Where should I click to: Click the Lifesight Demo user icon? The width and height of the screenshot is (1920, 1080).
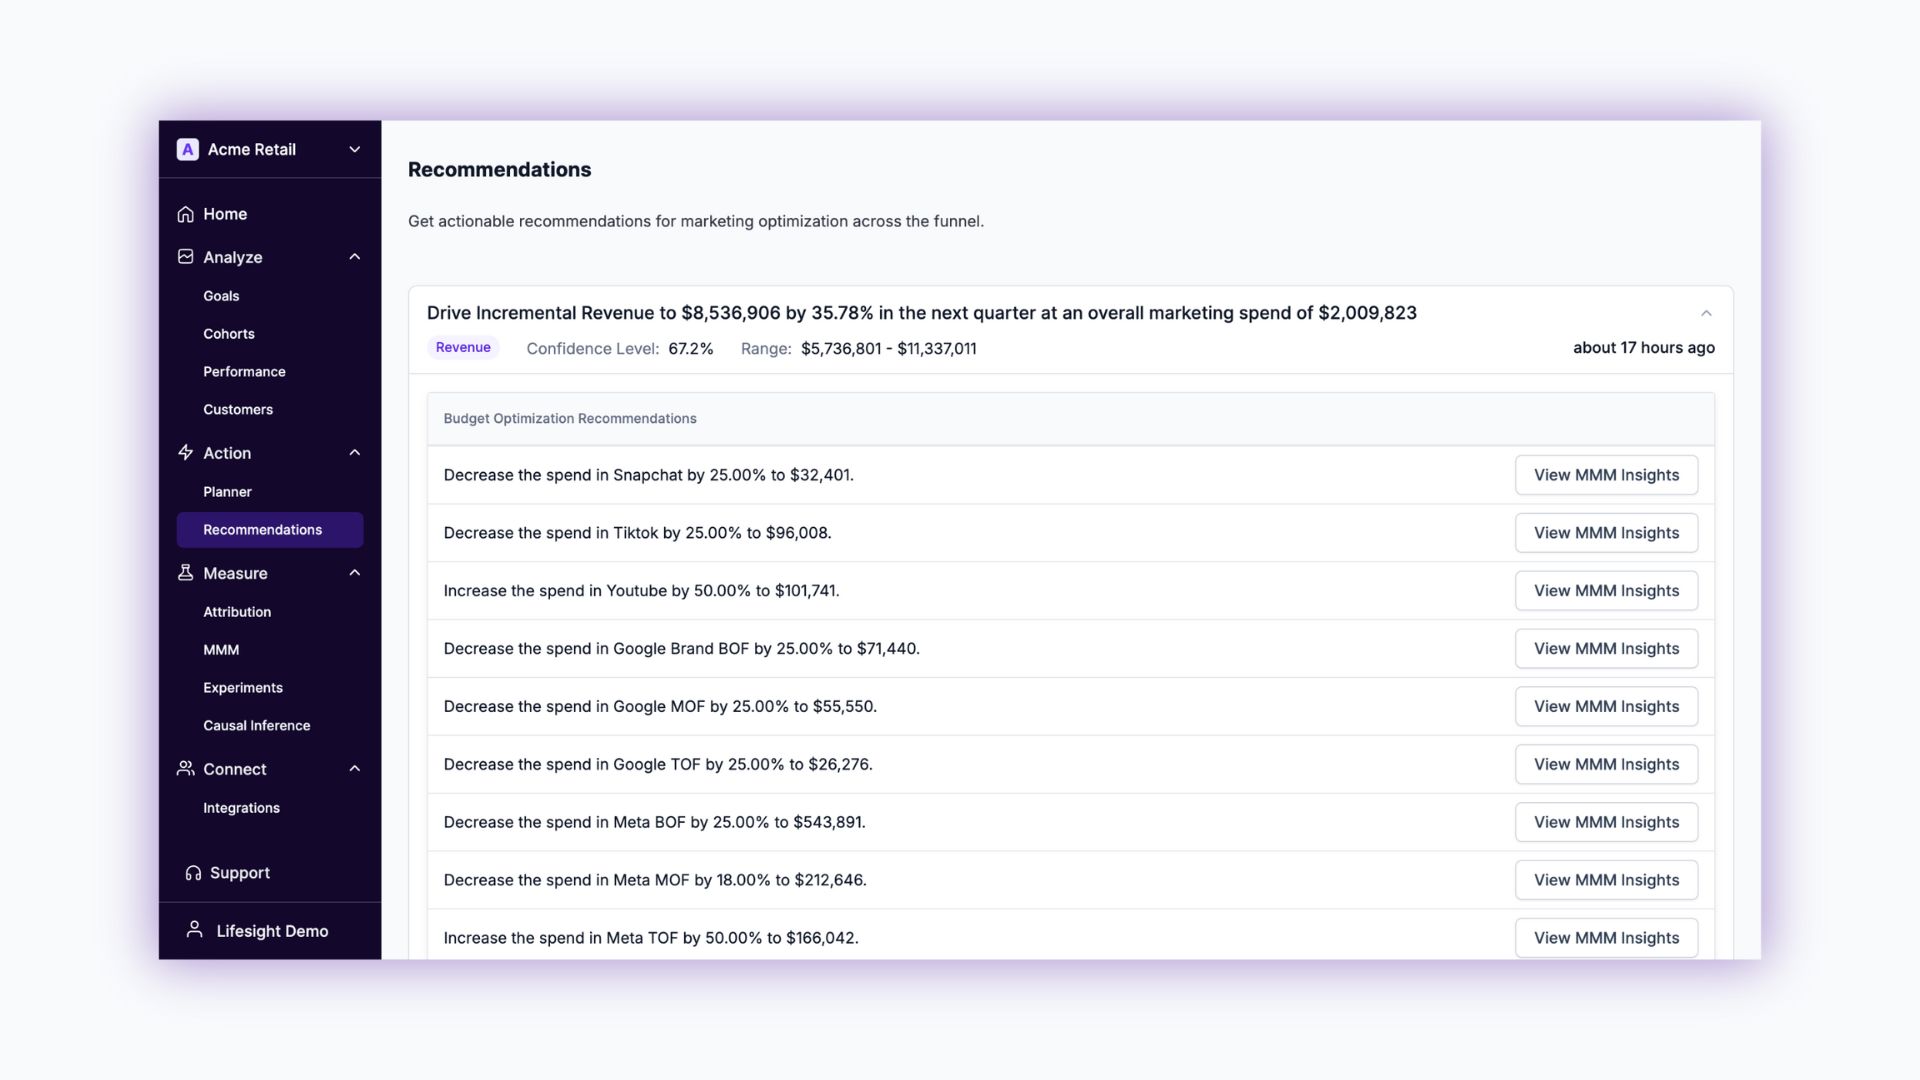[x=195, y=930]
